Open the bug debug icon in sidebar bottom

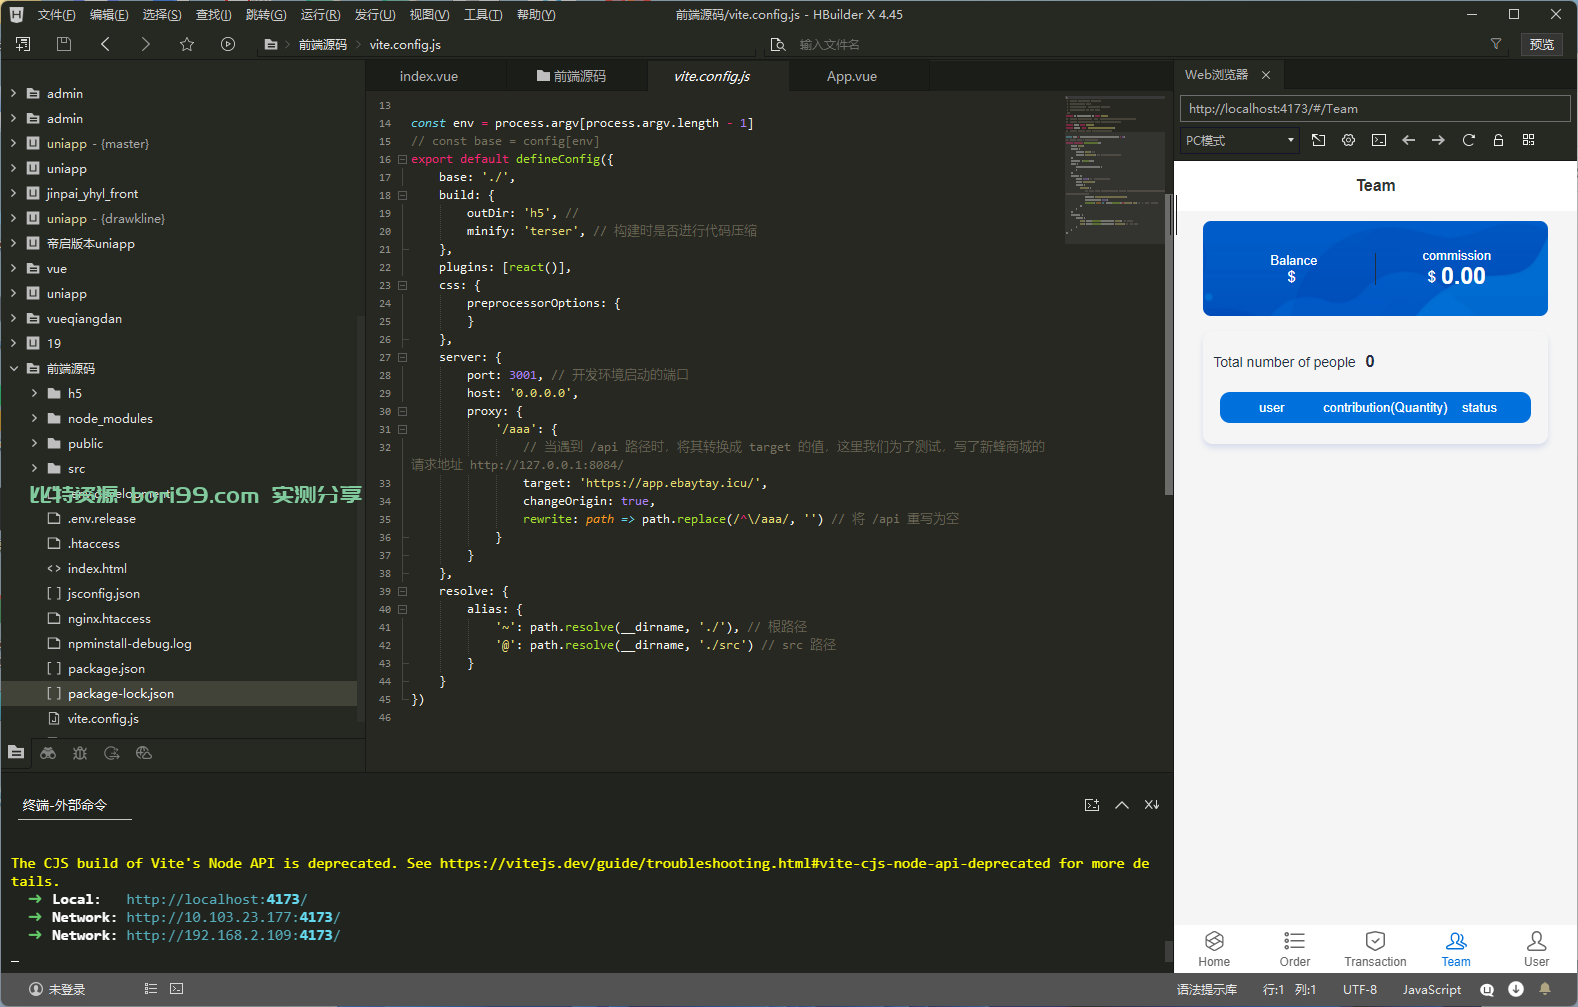80,753
